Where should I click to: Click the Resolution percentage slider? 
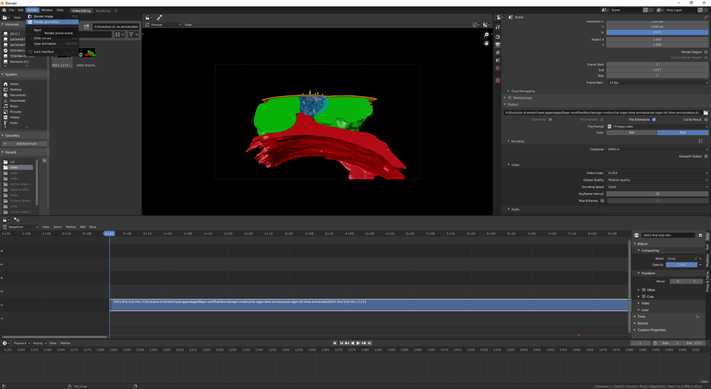click(657, 32)
